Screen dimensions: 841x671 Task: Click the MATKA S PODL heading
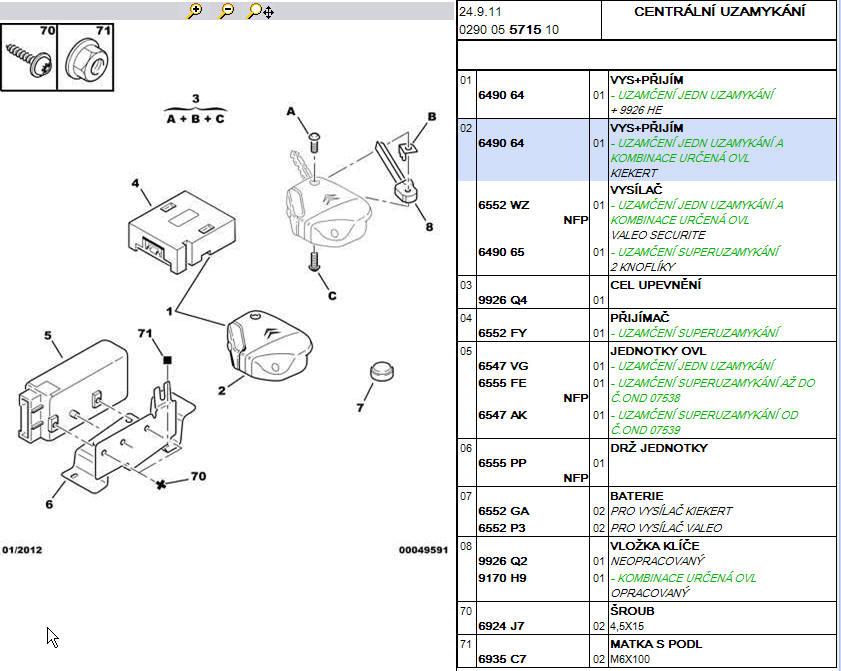point(656,644)
